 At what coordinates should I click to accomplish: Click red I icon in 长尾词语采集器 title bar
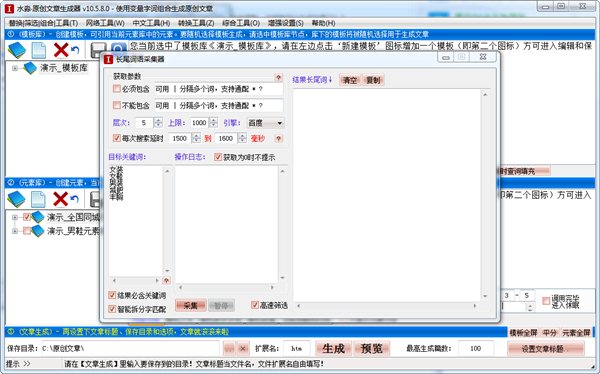109,59
